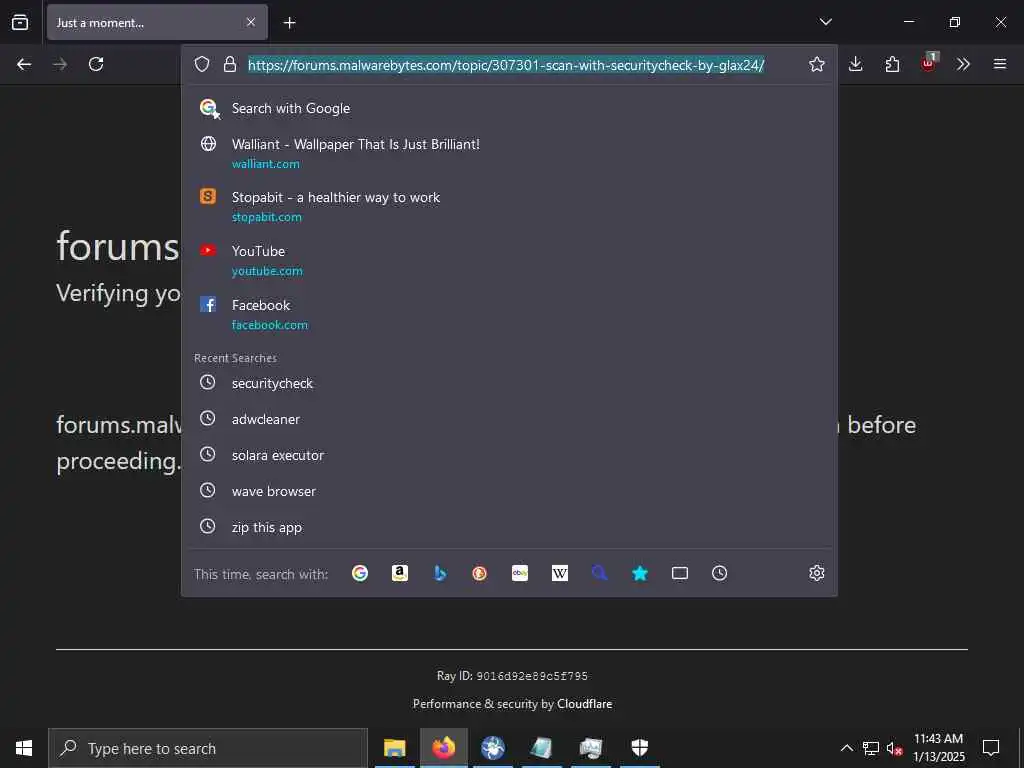Open the stopabit.com link
The height and width of the screenshot is (768, 1024).
click(266, 217)
